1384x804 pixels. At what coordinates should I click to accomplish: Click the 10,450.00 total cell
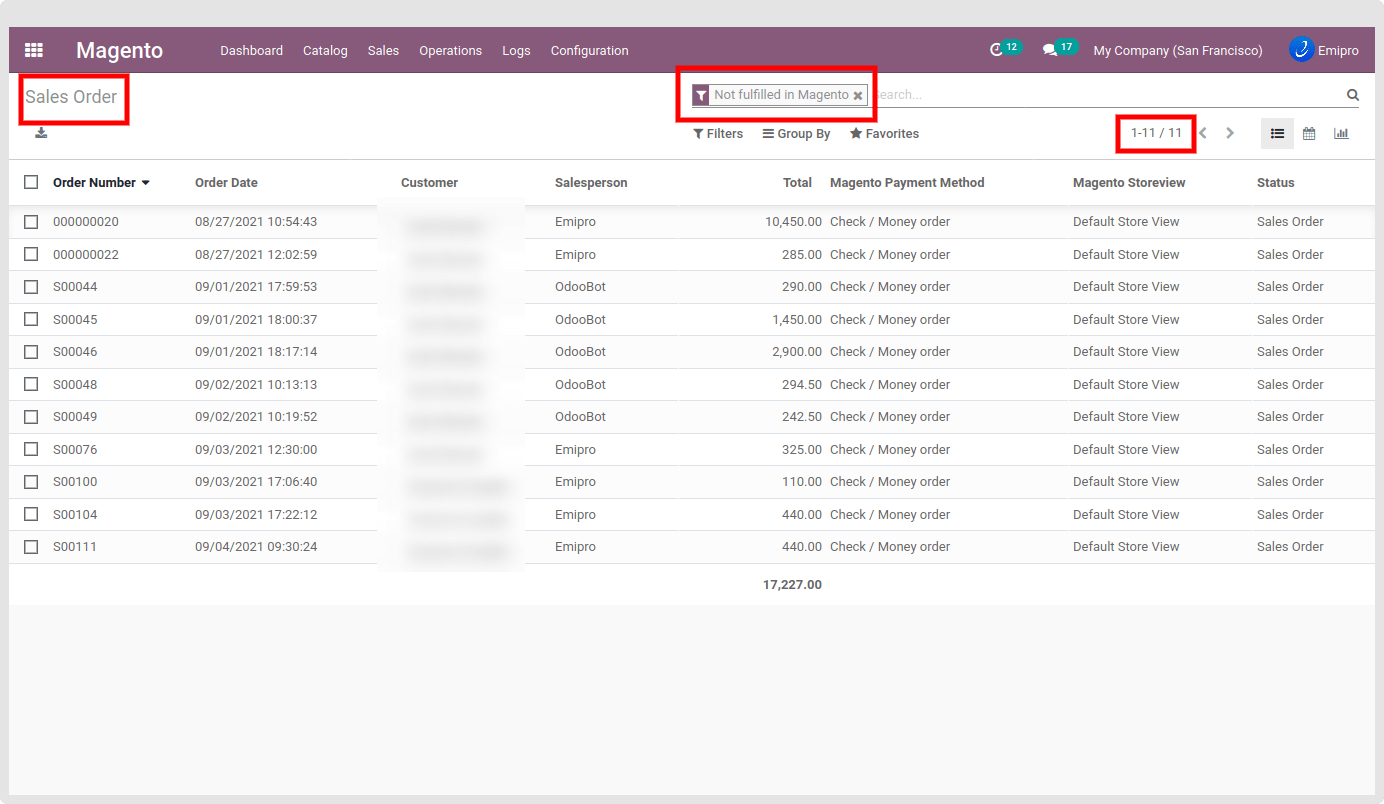coord(793,222)
